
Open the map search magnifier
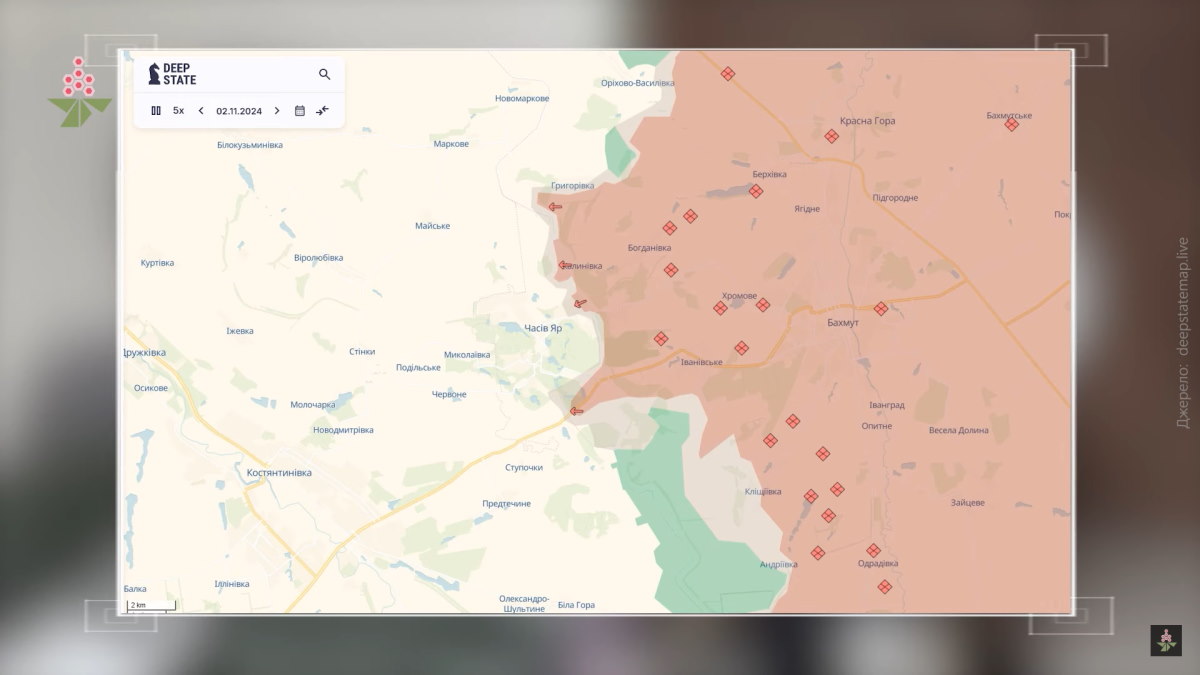[324, 74]
